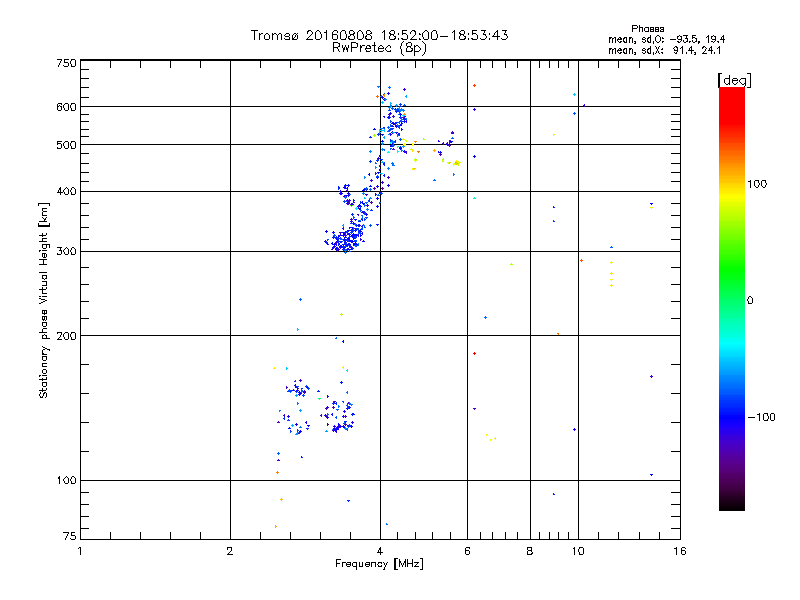Viewport: 800px width, 600px height.
Task: Select the 'mean, sd,X: 91.4, 24.1' value
Action: pos(664,50)
